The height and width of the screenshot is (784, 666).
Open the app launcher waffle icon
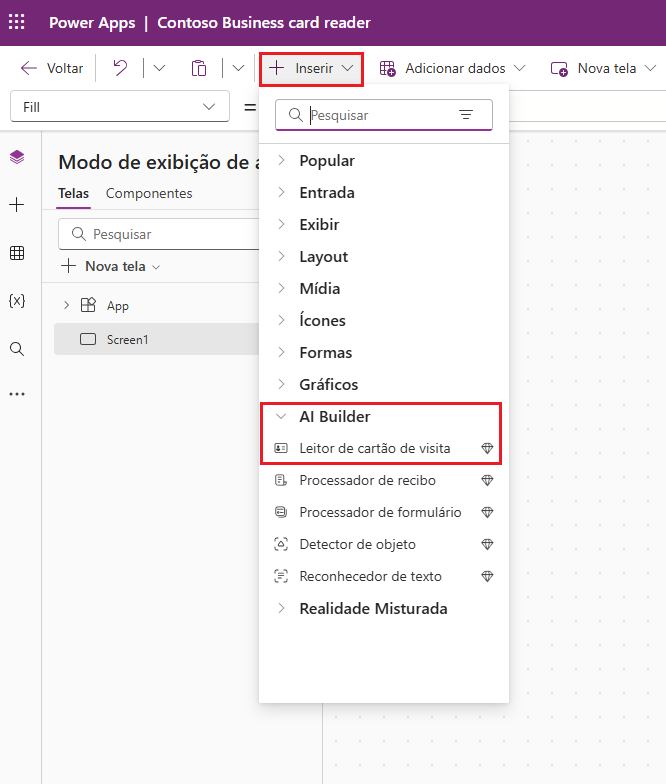(x=16, y=22)
